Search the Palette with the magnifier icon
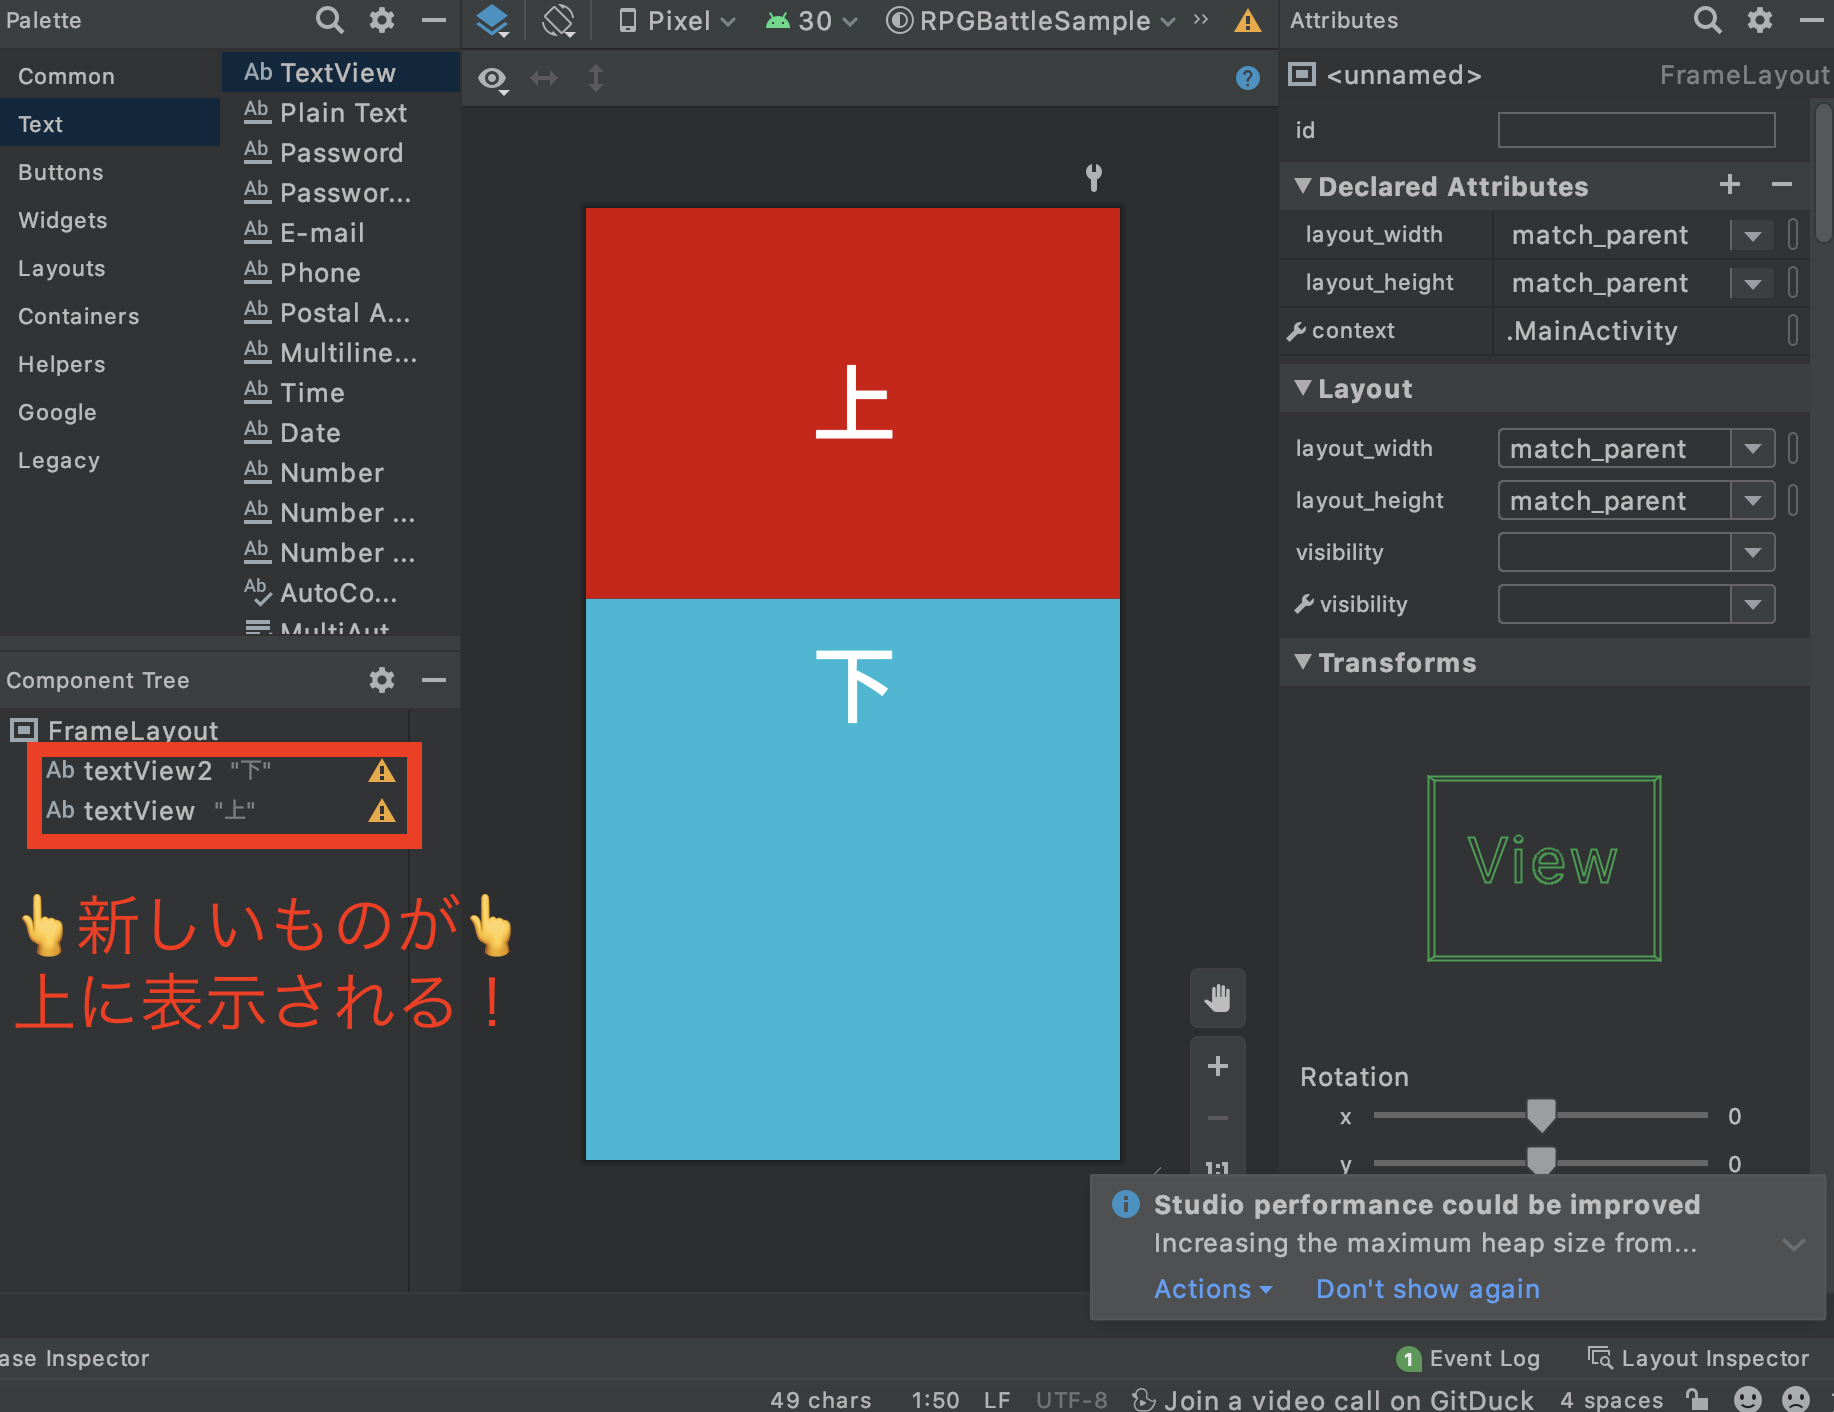Image resolution: width=1834 pixels, height=1412 pixels. (x=329, y=20)
